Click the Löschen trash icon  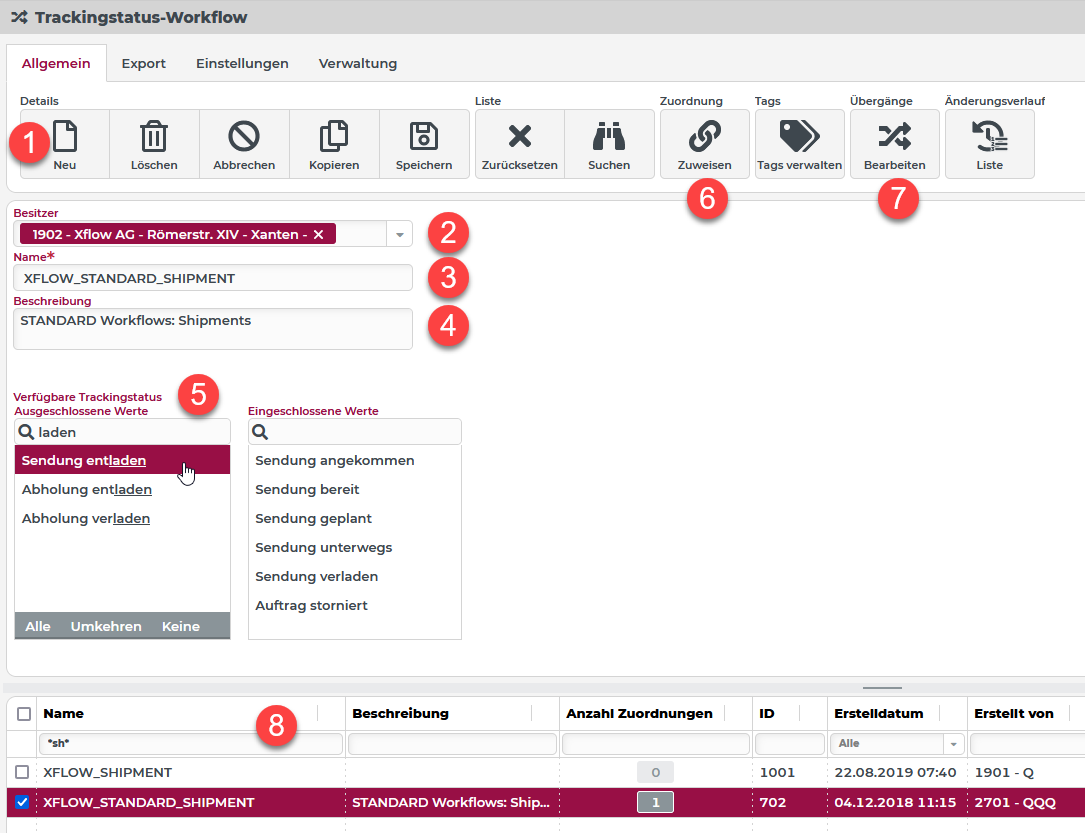tap(154, 136)
